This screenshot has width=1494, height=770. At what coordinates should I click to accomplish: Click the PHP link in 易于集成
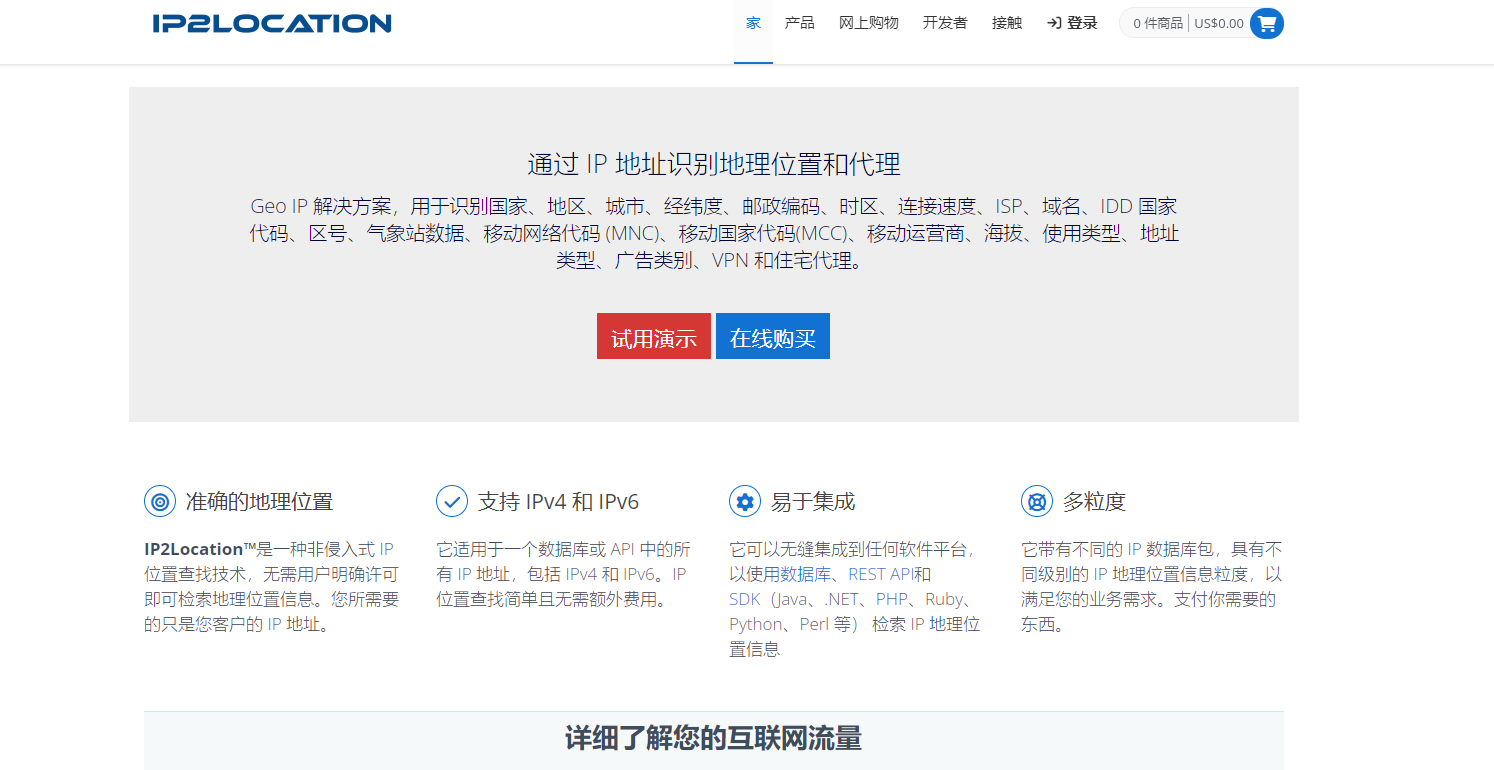[891, 599]
